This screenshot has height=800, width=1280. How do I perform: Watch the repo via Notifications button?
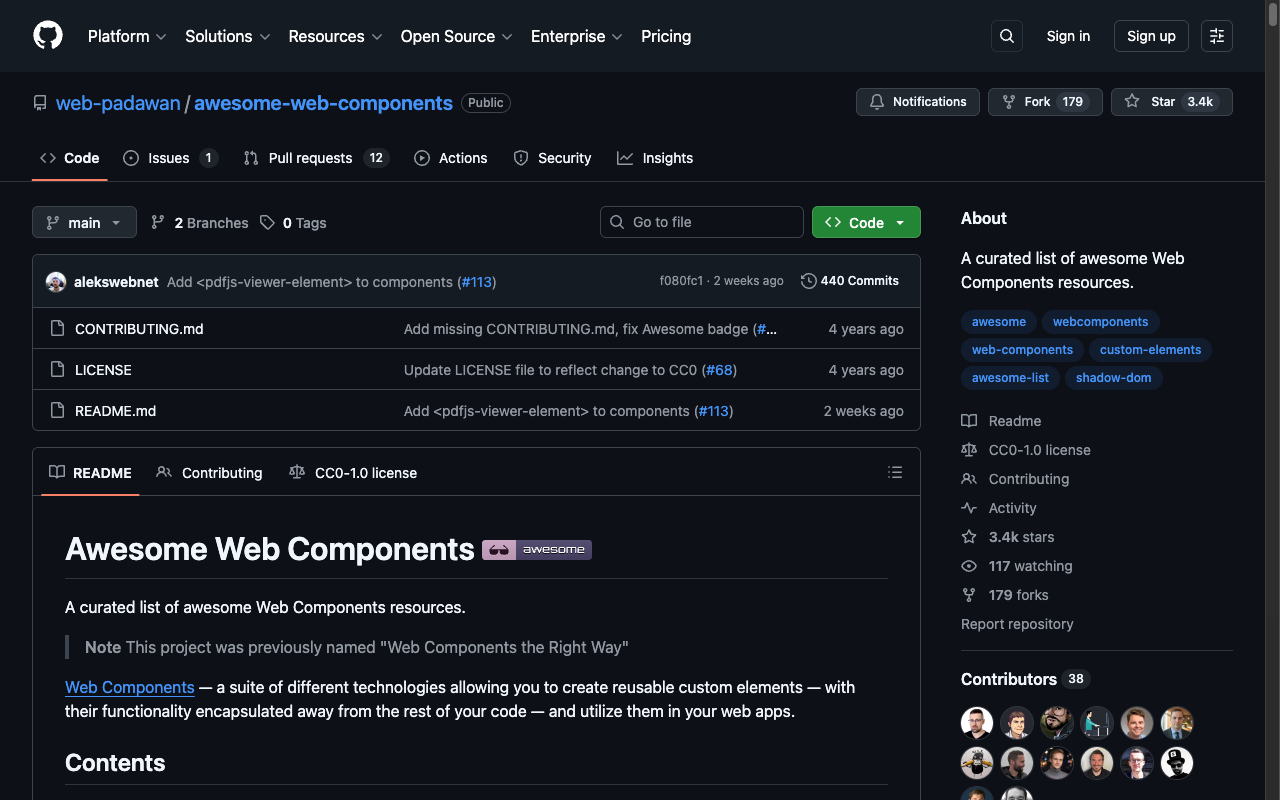917,101
